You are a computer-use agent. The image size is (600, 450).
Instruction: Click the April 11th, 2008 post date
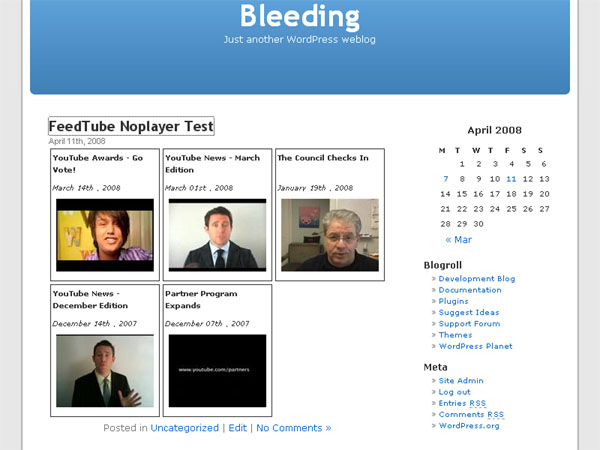77,141
